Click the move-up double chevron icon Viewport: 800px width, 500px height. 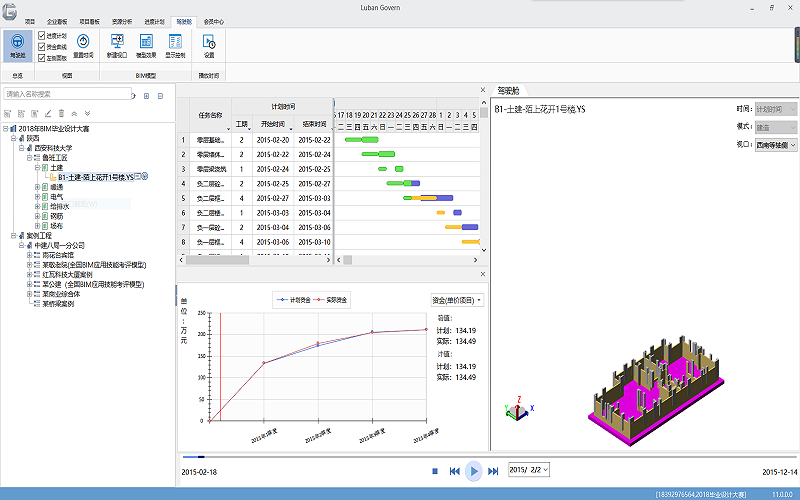coord(74,113)
